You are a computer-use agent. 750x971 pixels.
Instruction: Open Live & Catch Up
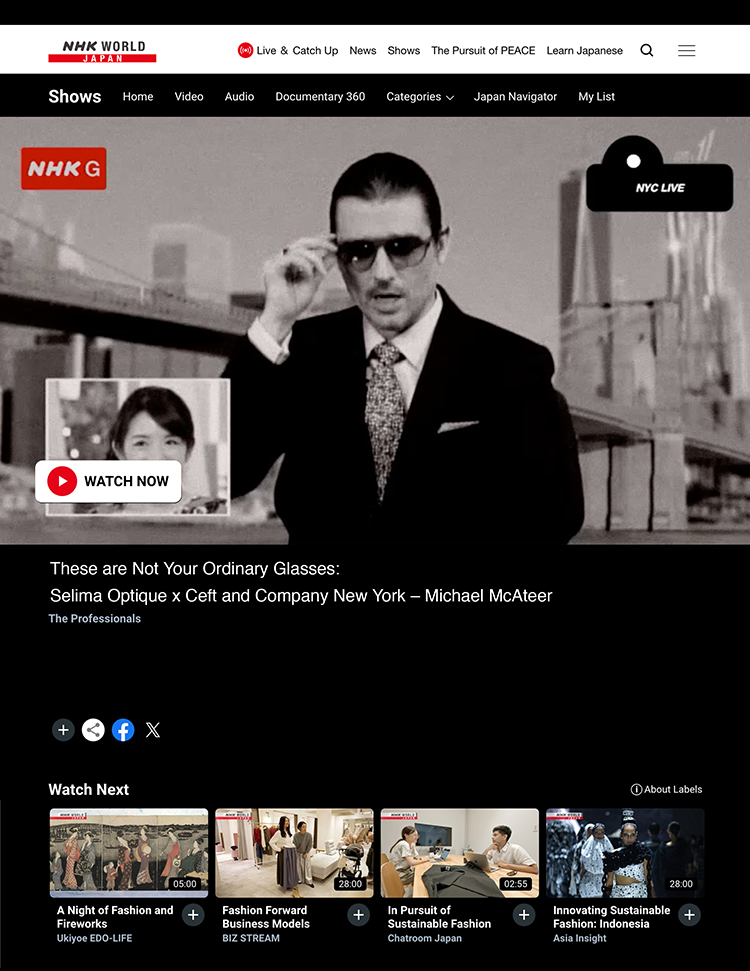point(288,50)
